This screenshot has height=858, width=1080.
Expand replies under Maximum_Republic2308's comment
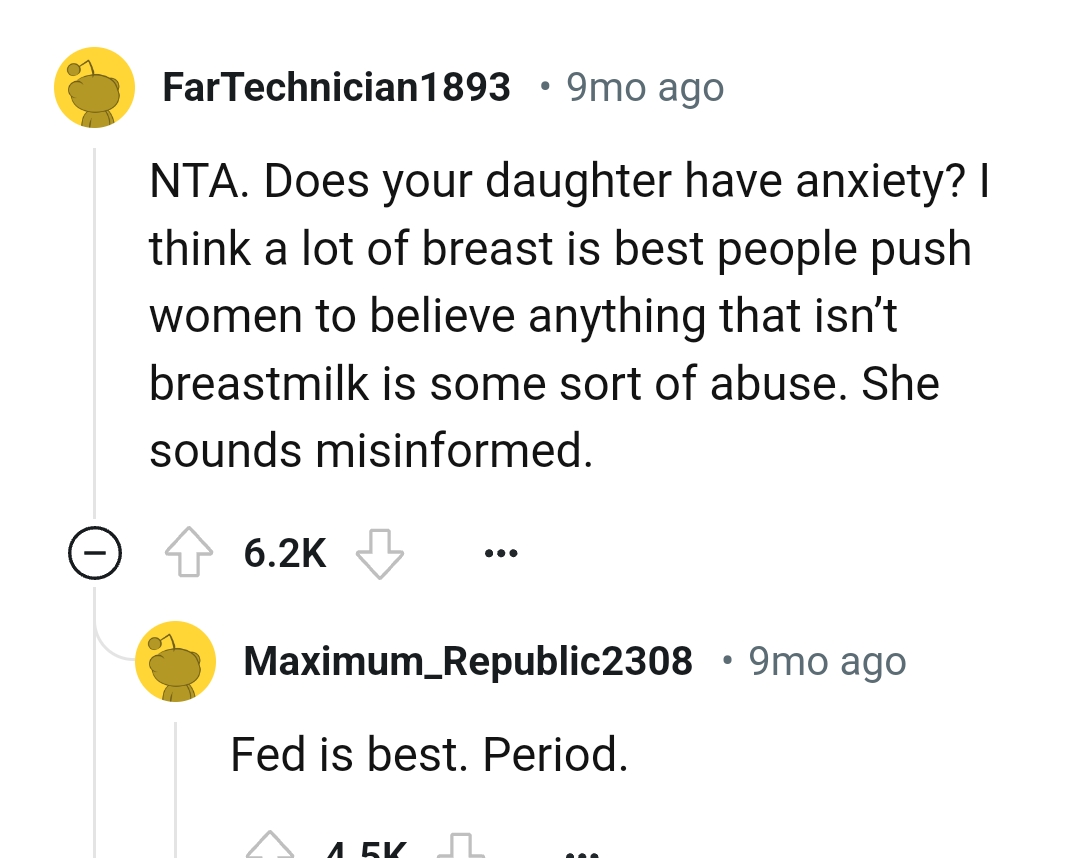click(95, 551)
